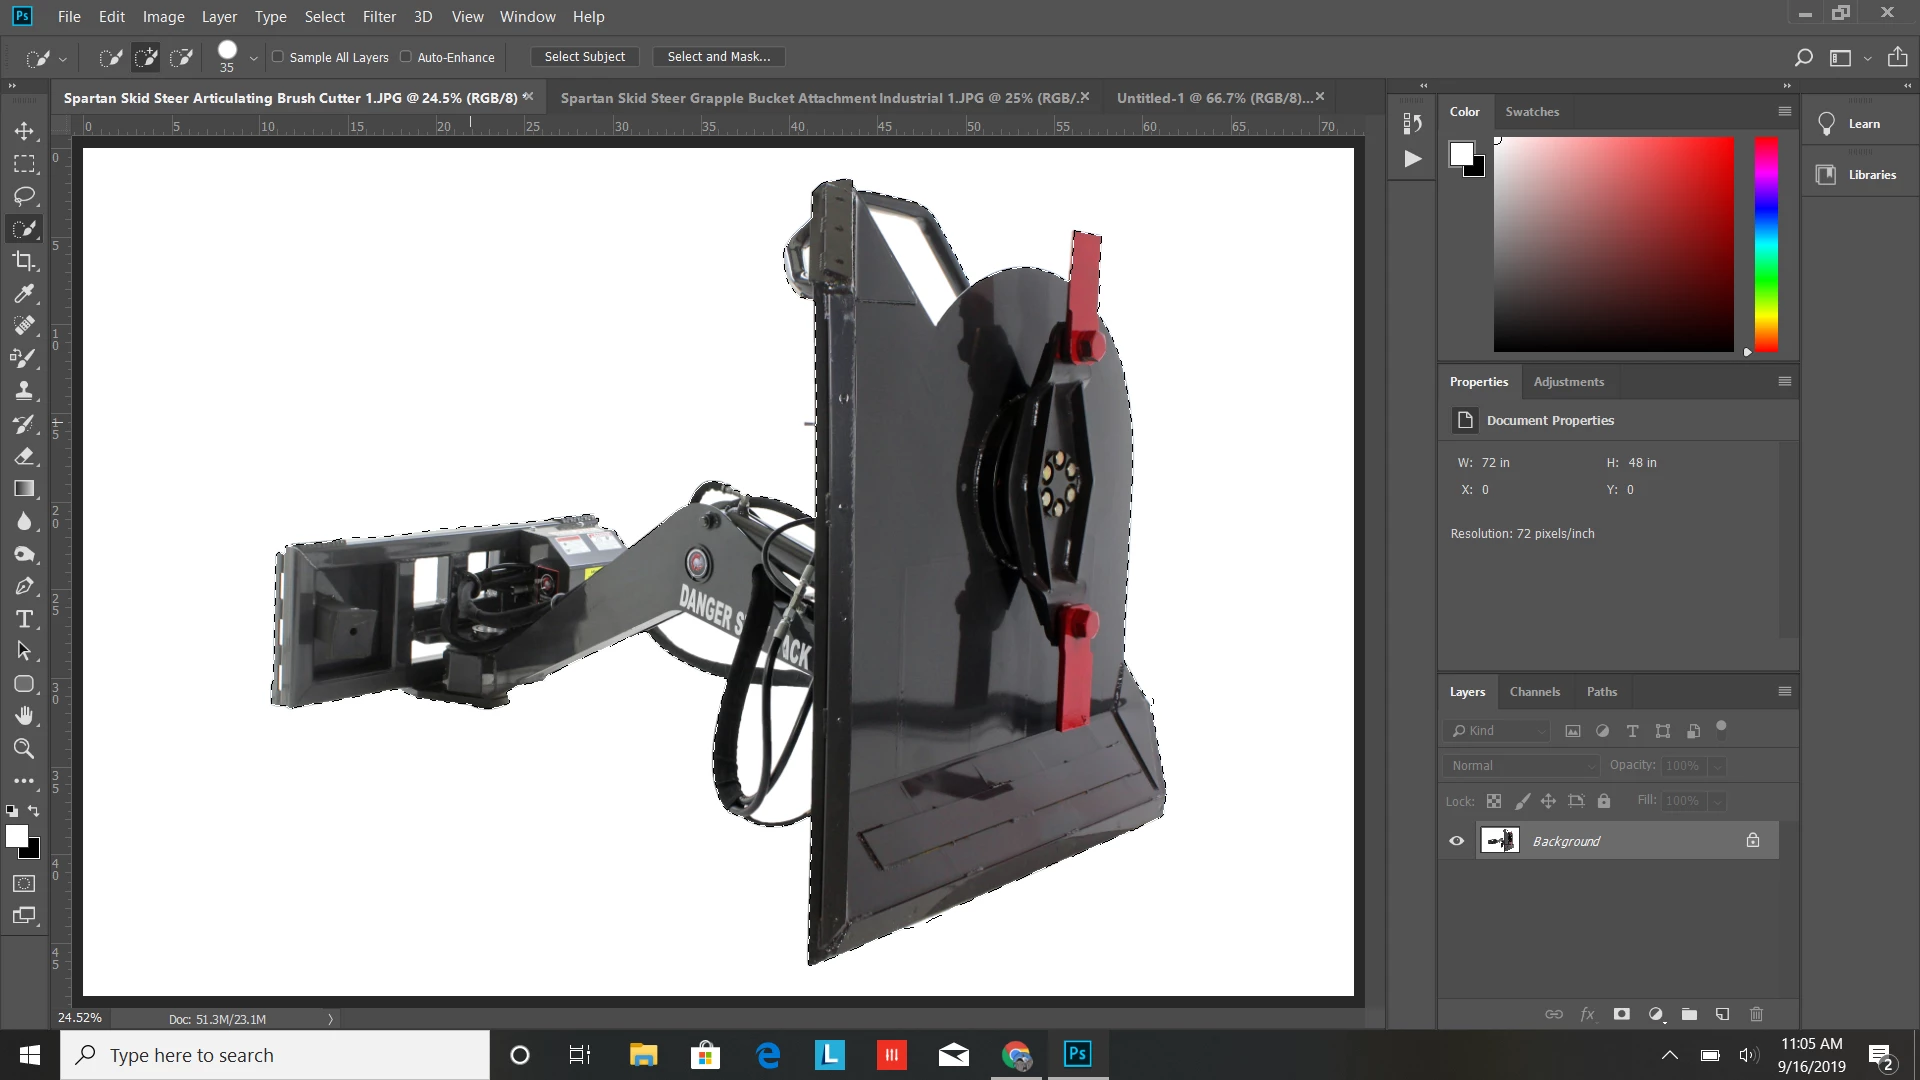Hide the Background layer visibility
Image resolution: width=1920 pixels, height=1080 pixels.
1457,841
